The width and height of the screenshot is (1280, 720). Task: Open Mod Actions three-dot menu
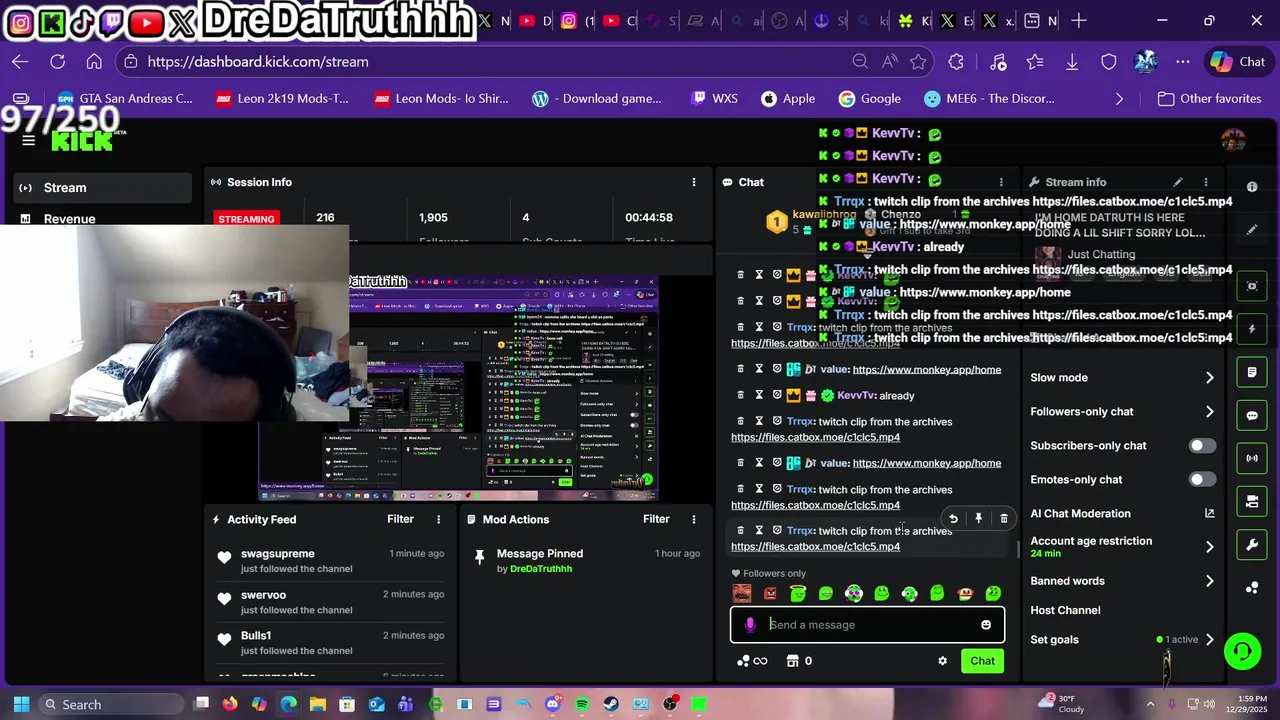point(694,519)
